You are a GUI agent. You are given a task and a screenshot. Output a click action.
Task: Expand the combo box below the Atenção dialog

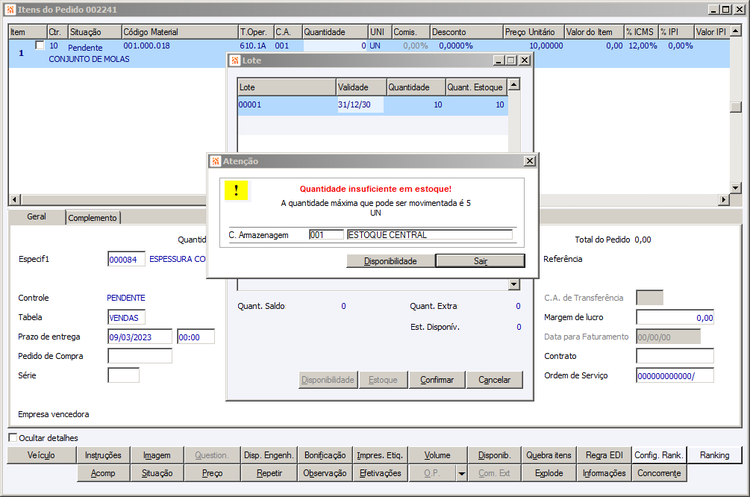[x=514, y=285]
